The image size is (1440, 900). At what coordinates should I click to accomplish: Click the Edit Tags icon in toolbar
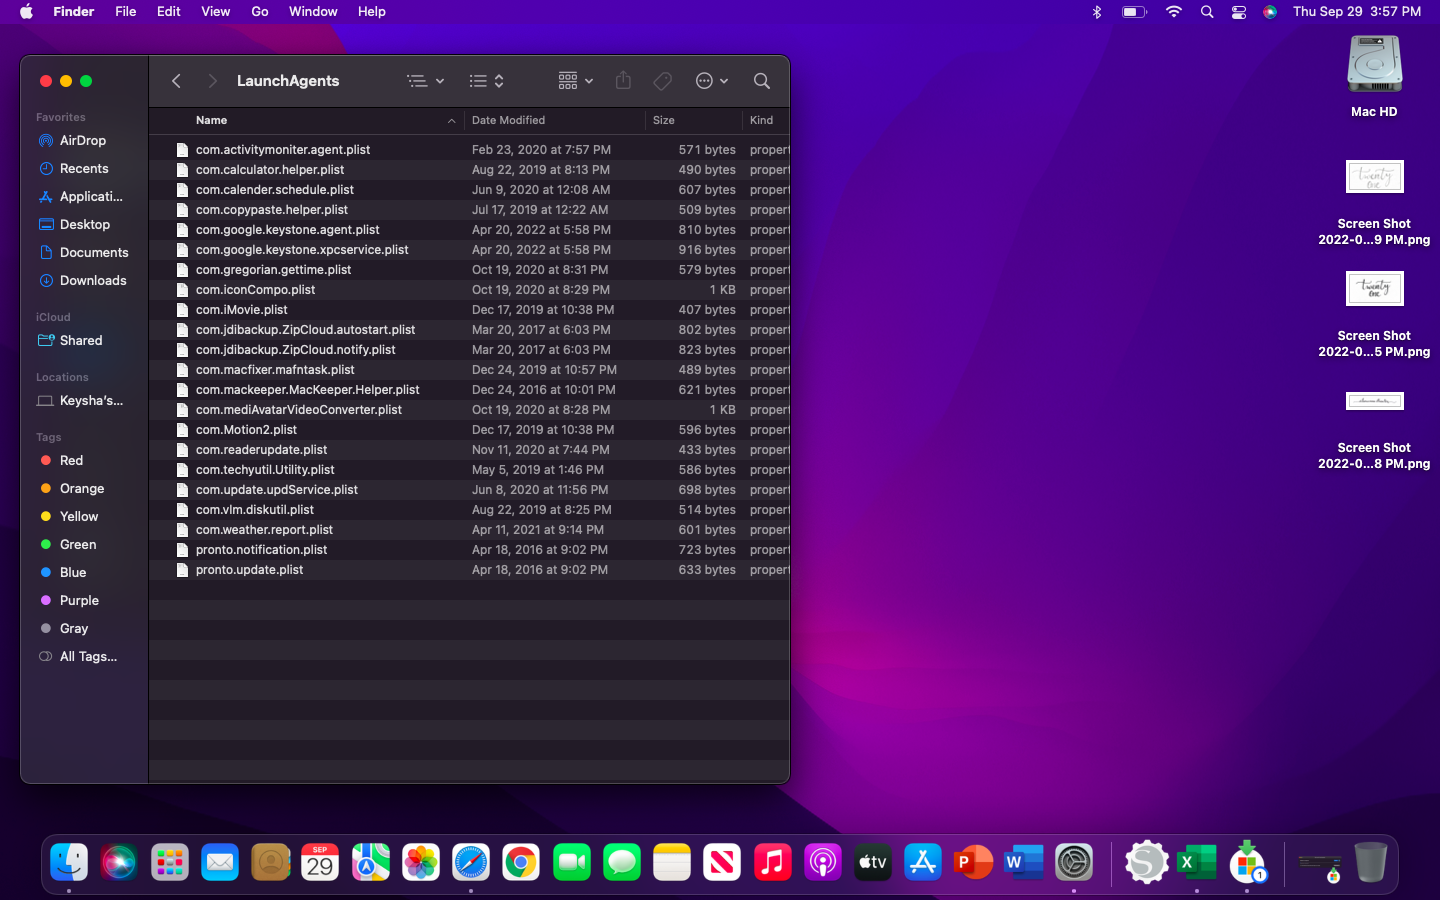tap(662, 81)
